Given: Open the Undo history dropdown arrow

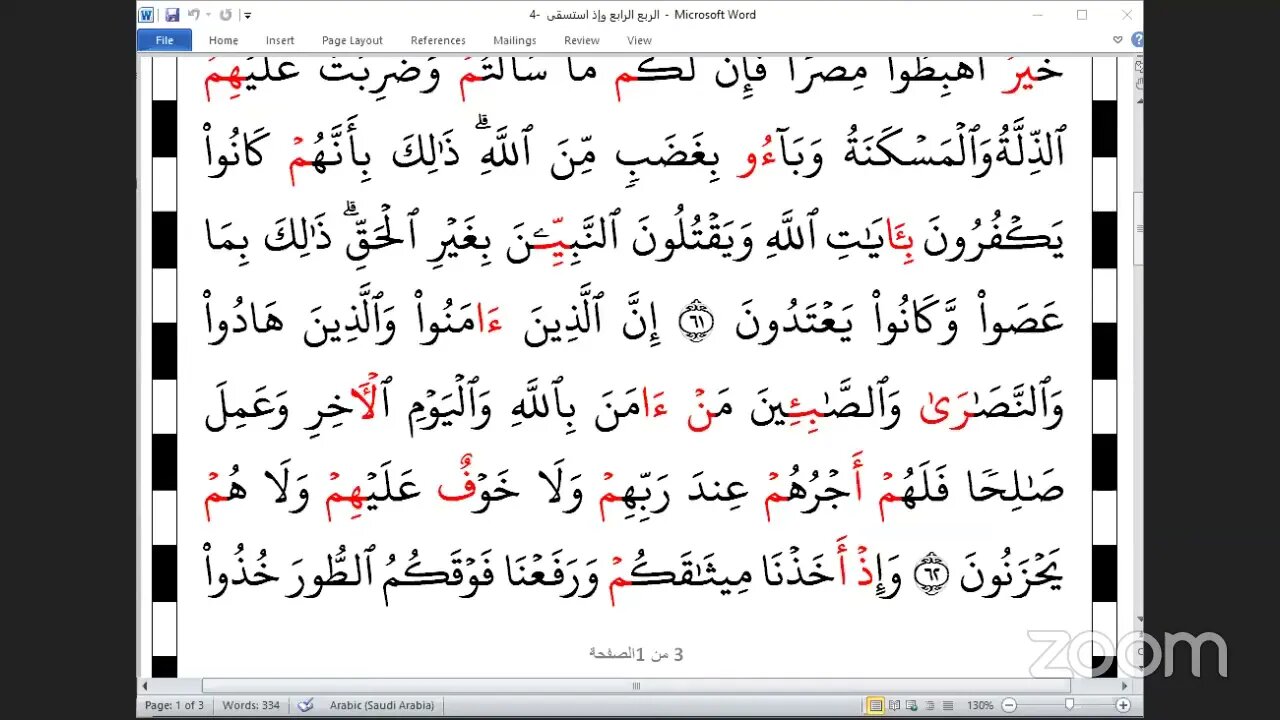Looking at the screenshot, I should [208, 15].
